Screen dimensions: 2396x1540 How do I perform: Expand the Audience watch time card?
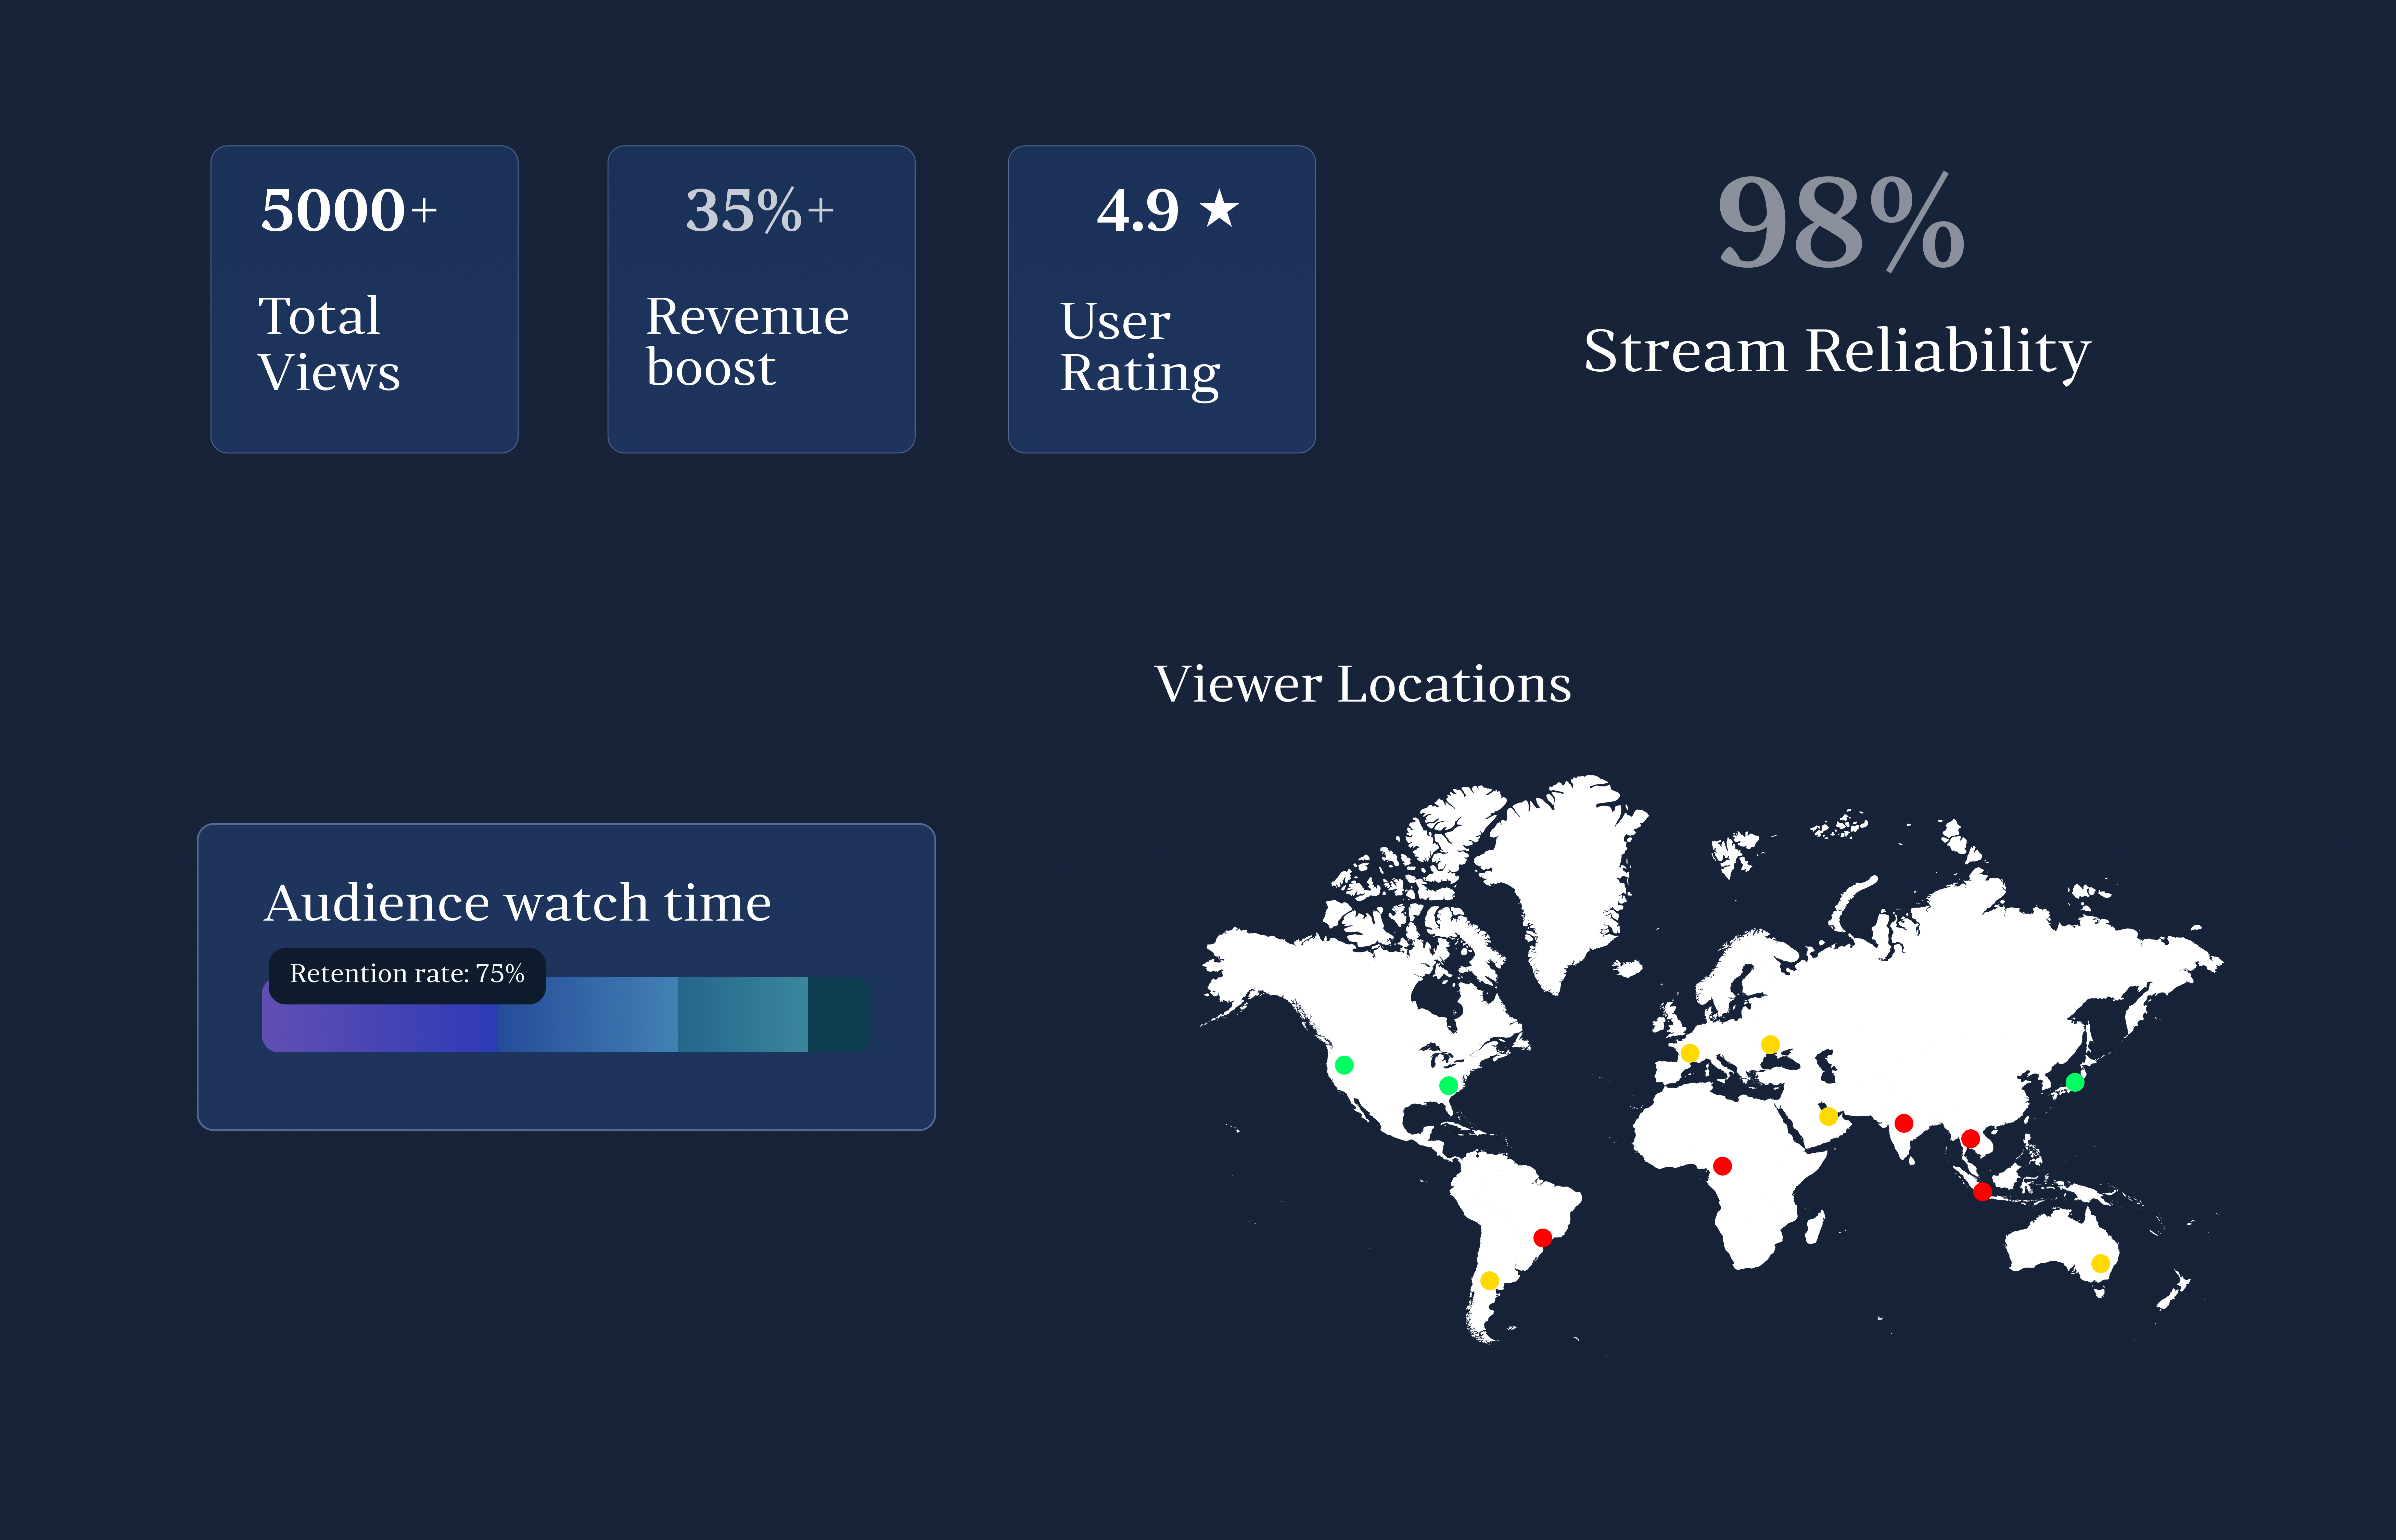567,975
